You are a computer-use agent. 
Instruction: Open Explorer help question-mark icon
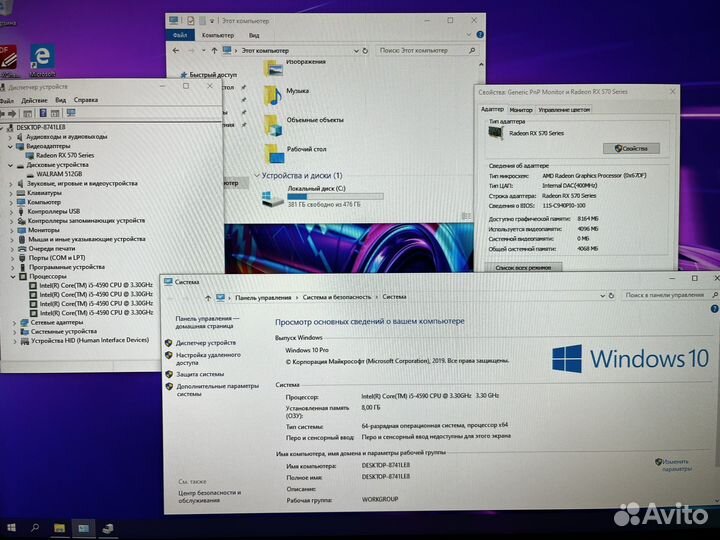click(x=480, y=34)
